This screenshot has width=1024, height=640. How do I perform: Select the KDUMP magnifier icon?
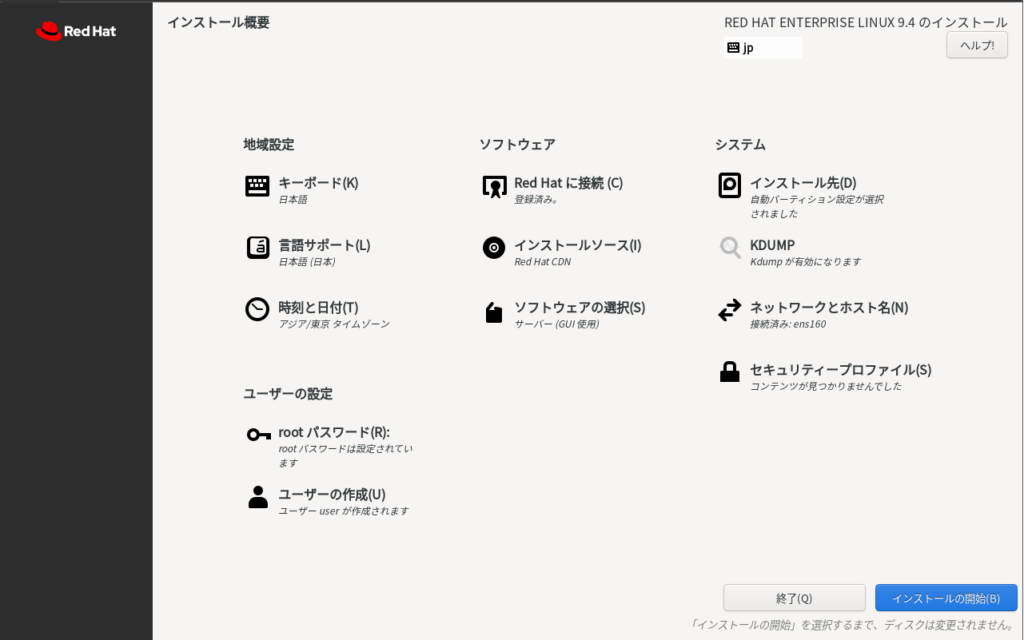pyautogui.click(x=730, y=248)
